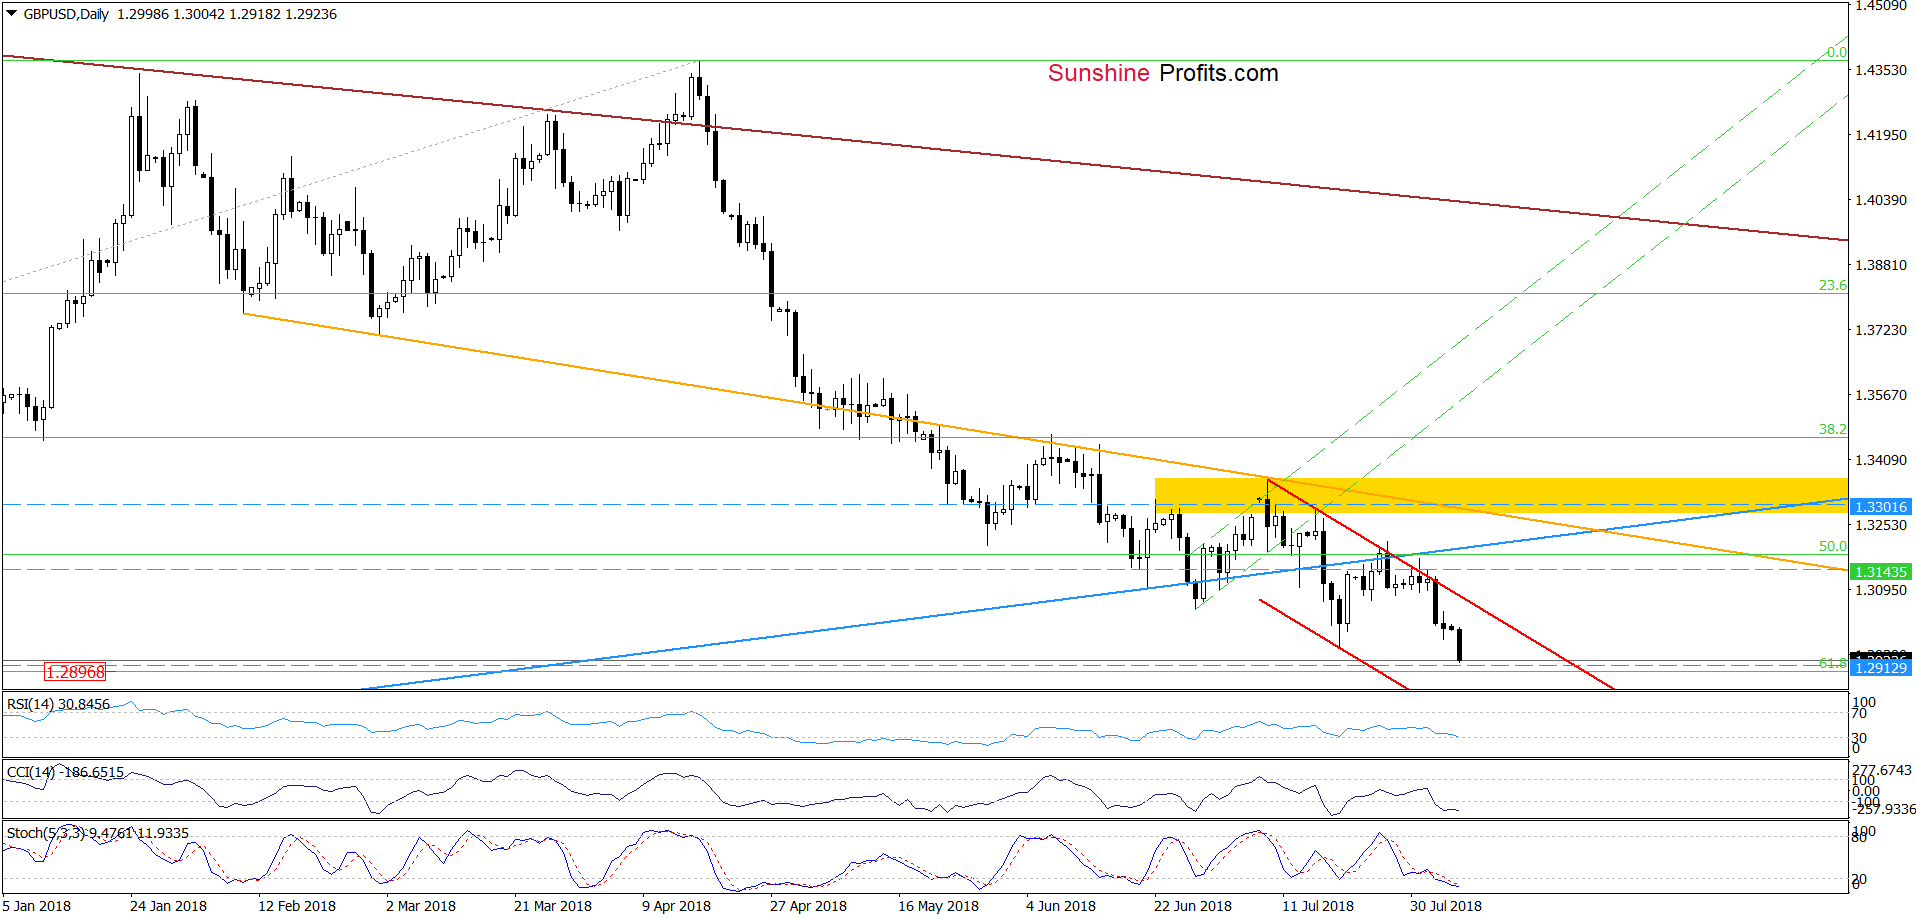Click the 61.8 Fibonacci level label
The height and width of the screenshot is (920, 1916).
tap(1832, 663)
